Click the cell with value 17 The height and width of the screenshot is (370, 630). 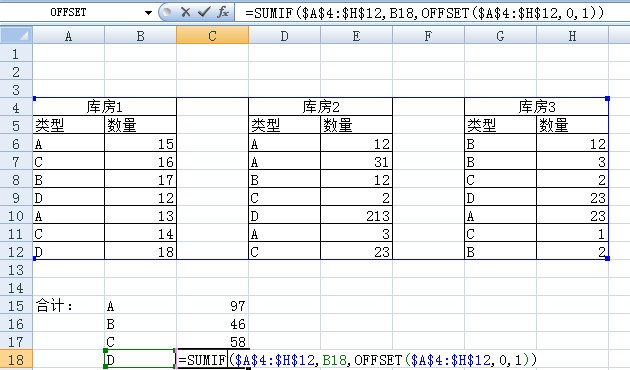140,179
